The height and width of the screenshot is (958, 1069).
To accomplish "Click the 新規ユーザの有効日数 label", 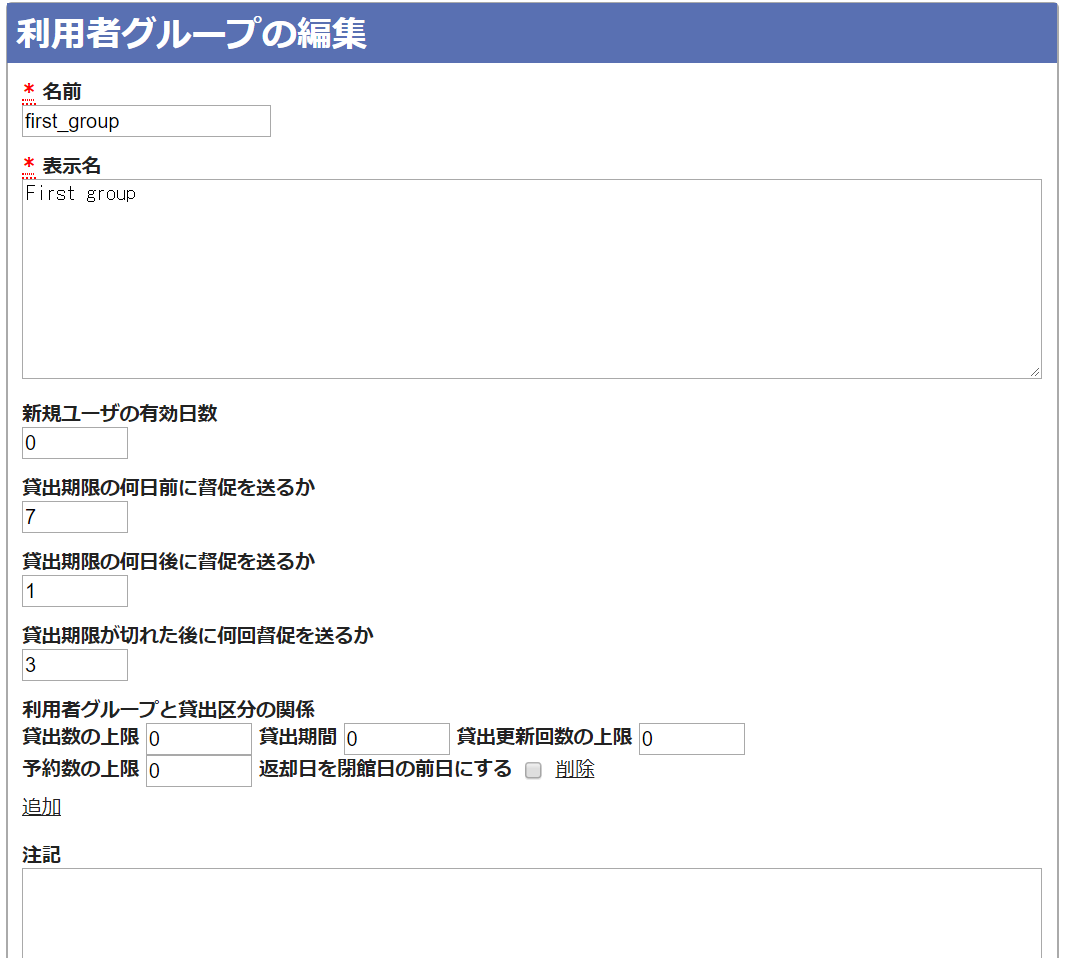I will tap(120, 413).
